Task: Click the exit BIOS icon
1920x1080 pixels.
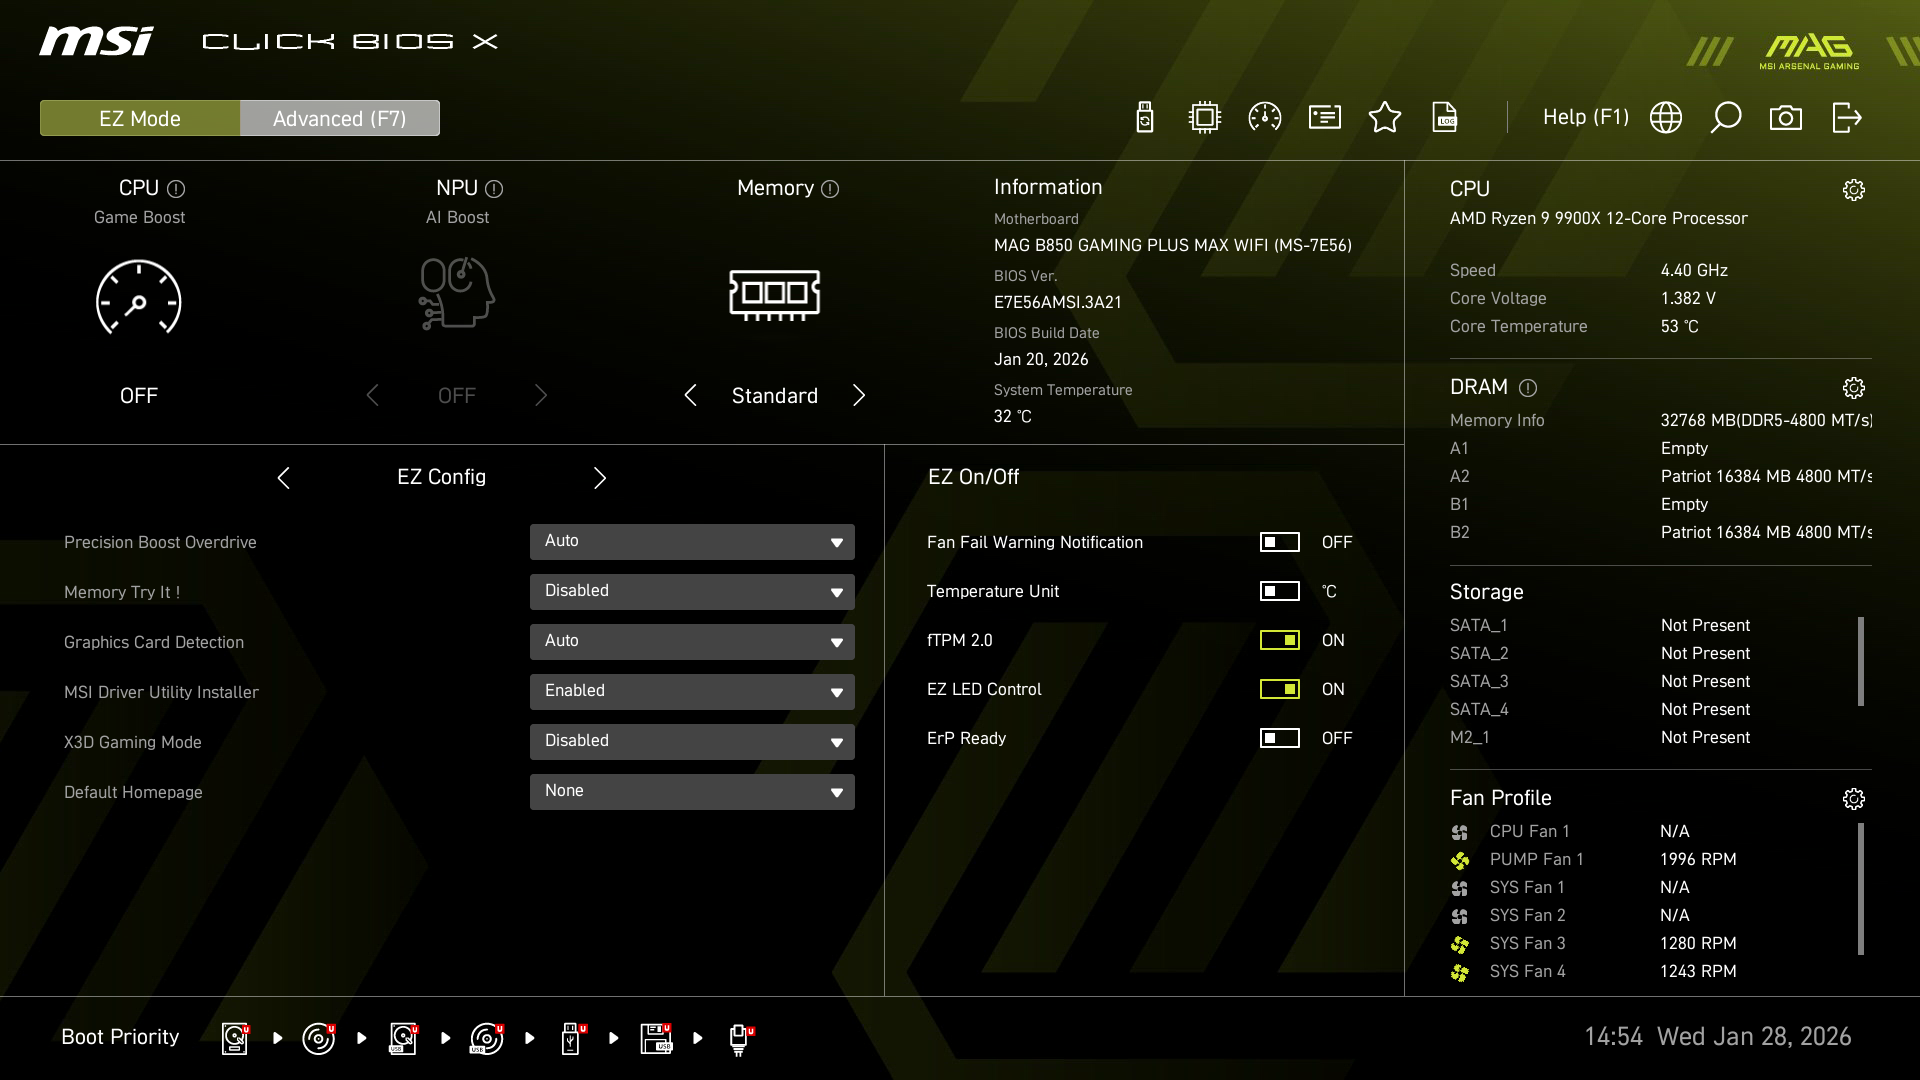Action: click(1846, 118)
